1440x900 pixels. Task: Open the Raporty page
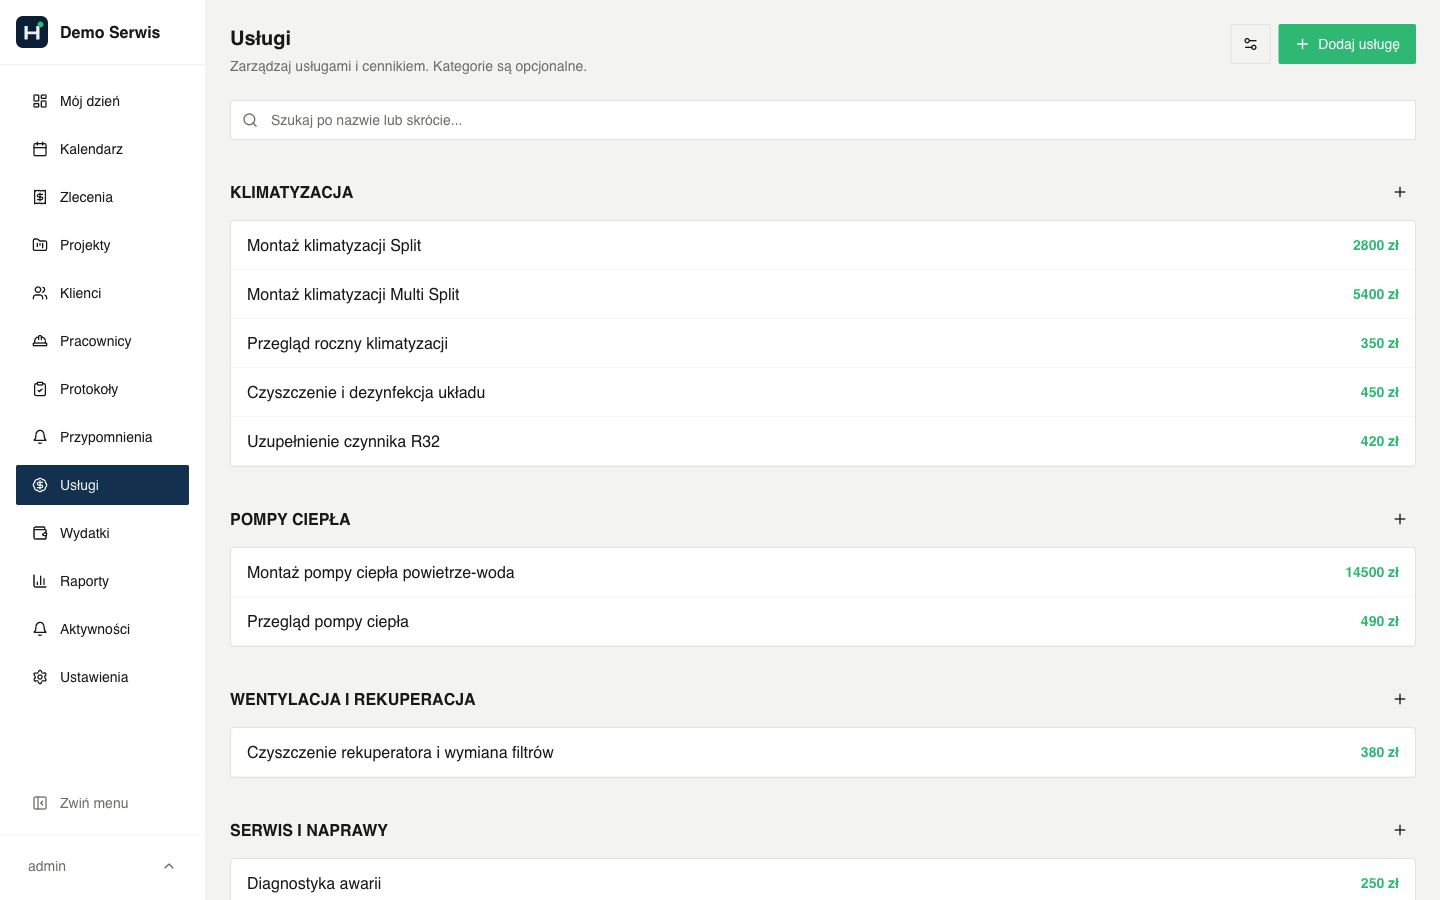(x=102, y=581)
